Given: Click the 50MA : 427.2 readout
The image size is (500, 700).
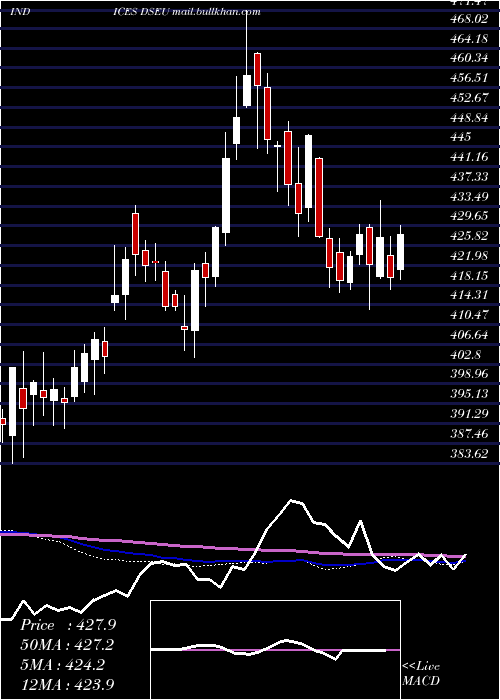Looking at the screenshot, I should click(67, 645).
